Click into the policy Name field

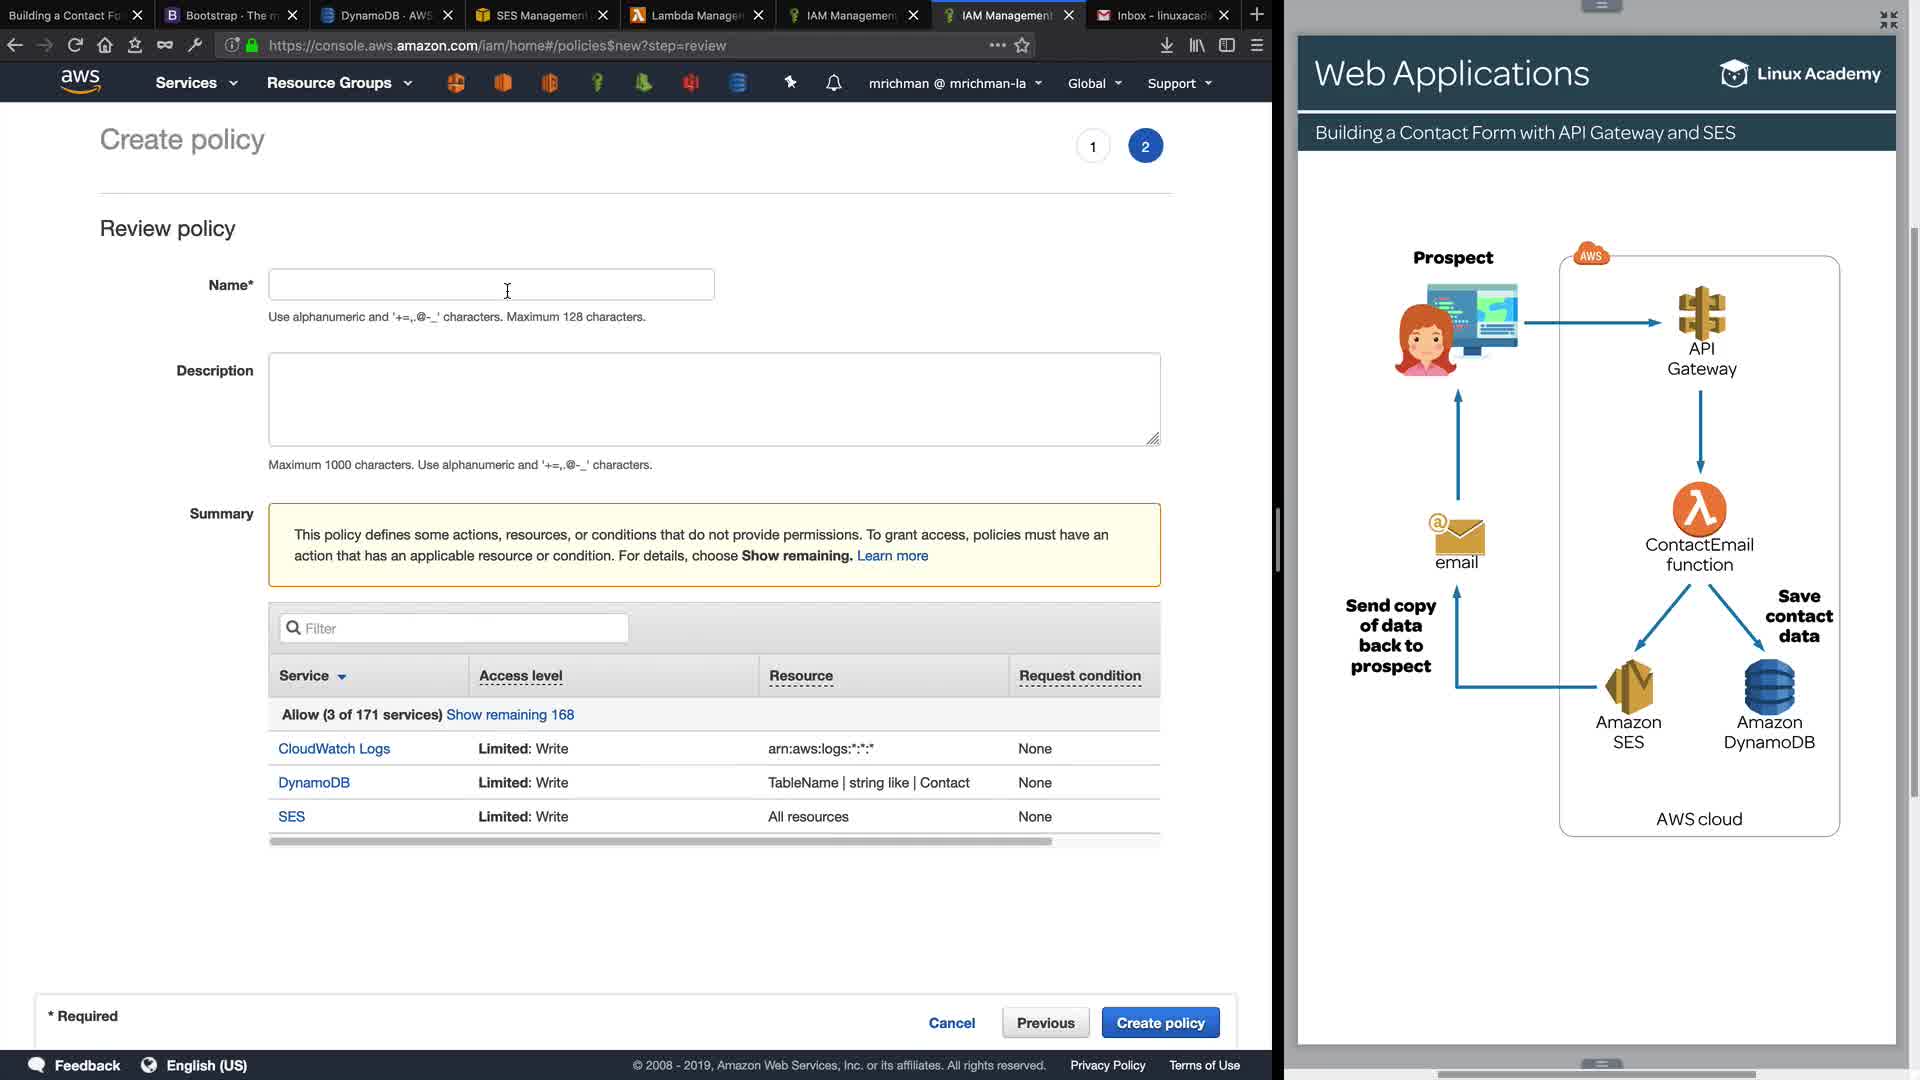(x=491, y=285)
